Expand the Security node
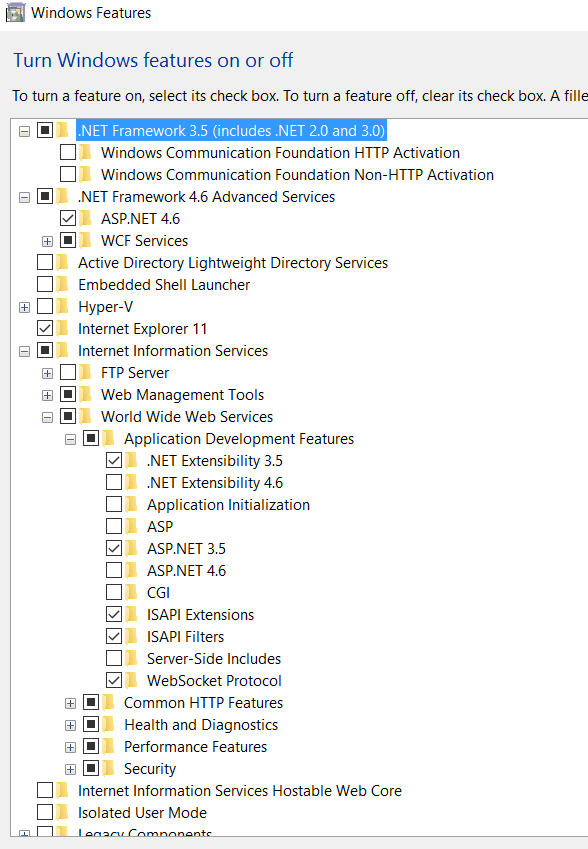Image resolution: width=588 pixels, height=849 pixels. coord(70,769)
